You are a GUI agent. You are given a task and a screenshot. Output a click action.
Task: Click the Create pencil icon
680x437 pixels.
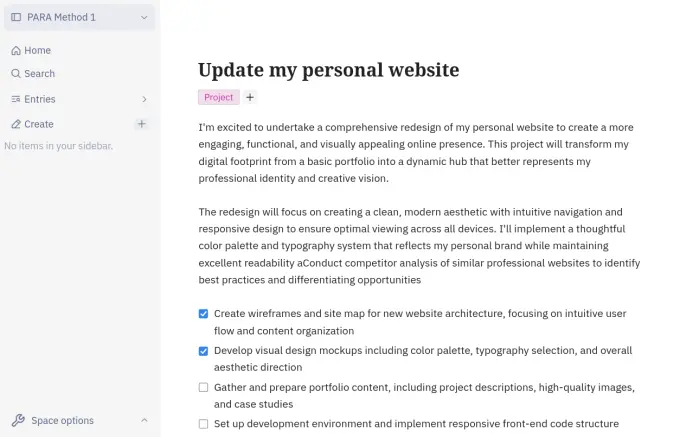[16, 124]
